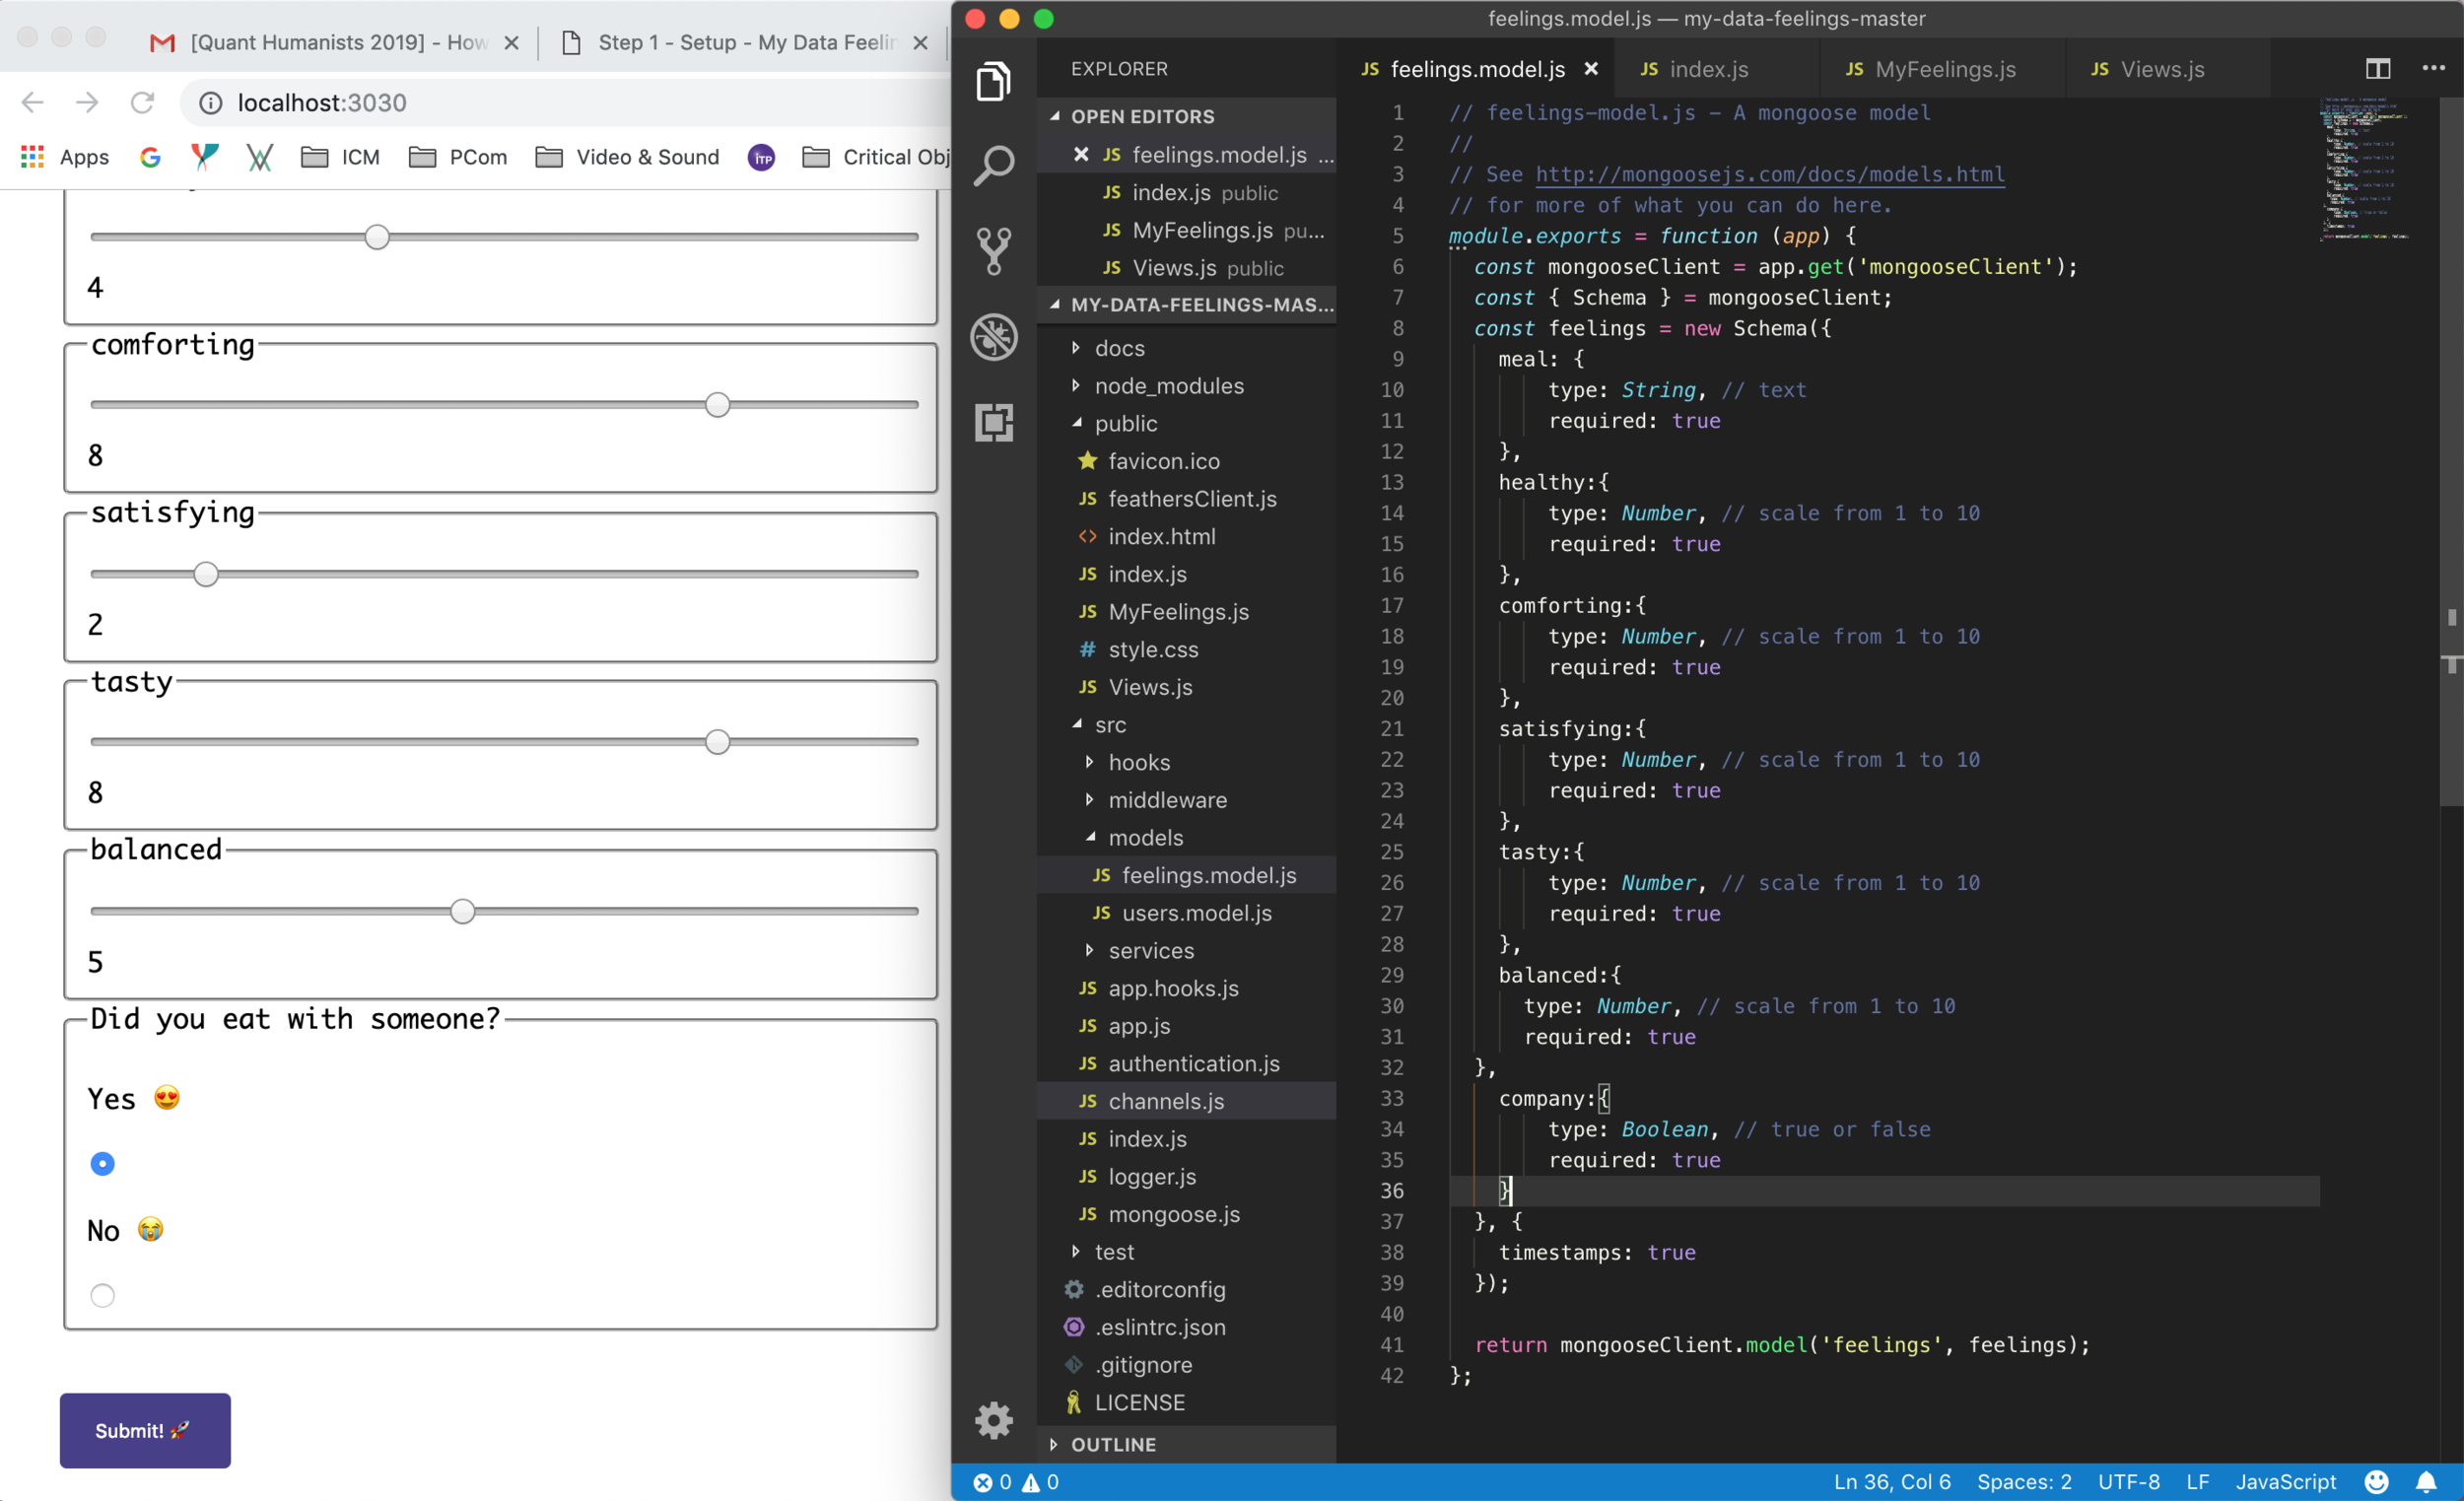Open the Source Control icon
Screen dimensions: 2464x1501
(993, 250)
